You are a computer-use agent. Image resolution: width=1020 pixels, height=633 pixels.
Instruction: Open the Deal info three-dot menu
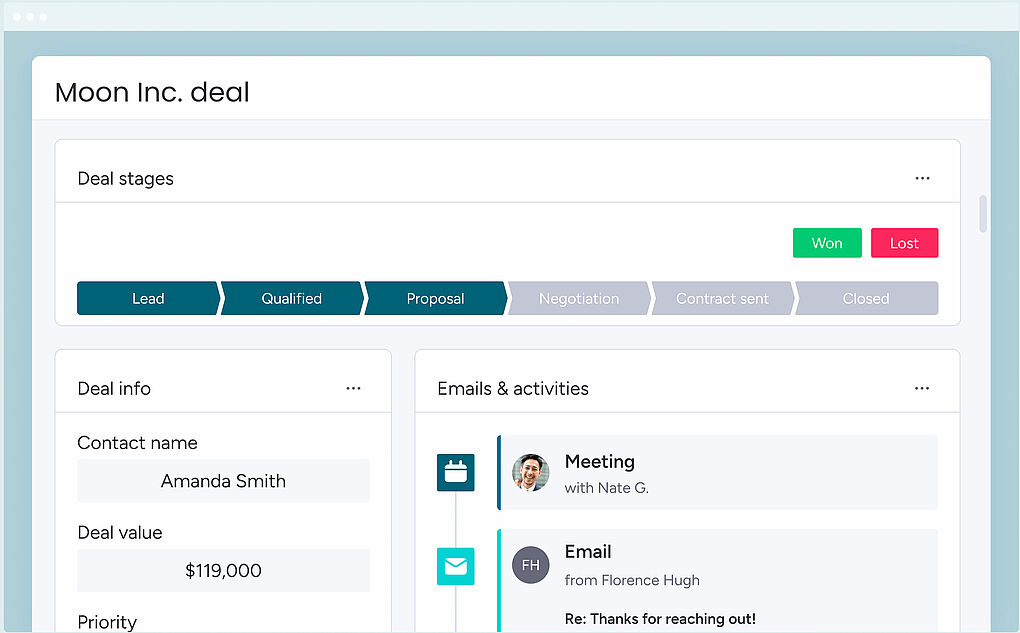353,388
